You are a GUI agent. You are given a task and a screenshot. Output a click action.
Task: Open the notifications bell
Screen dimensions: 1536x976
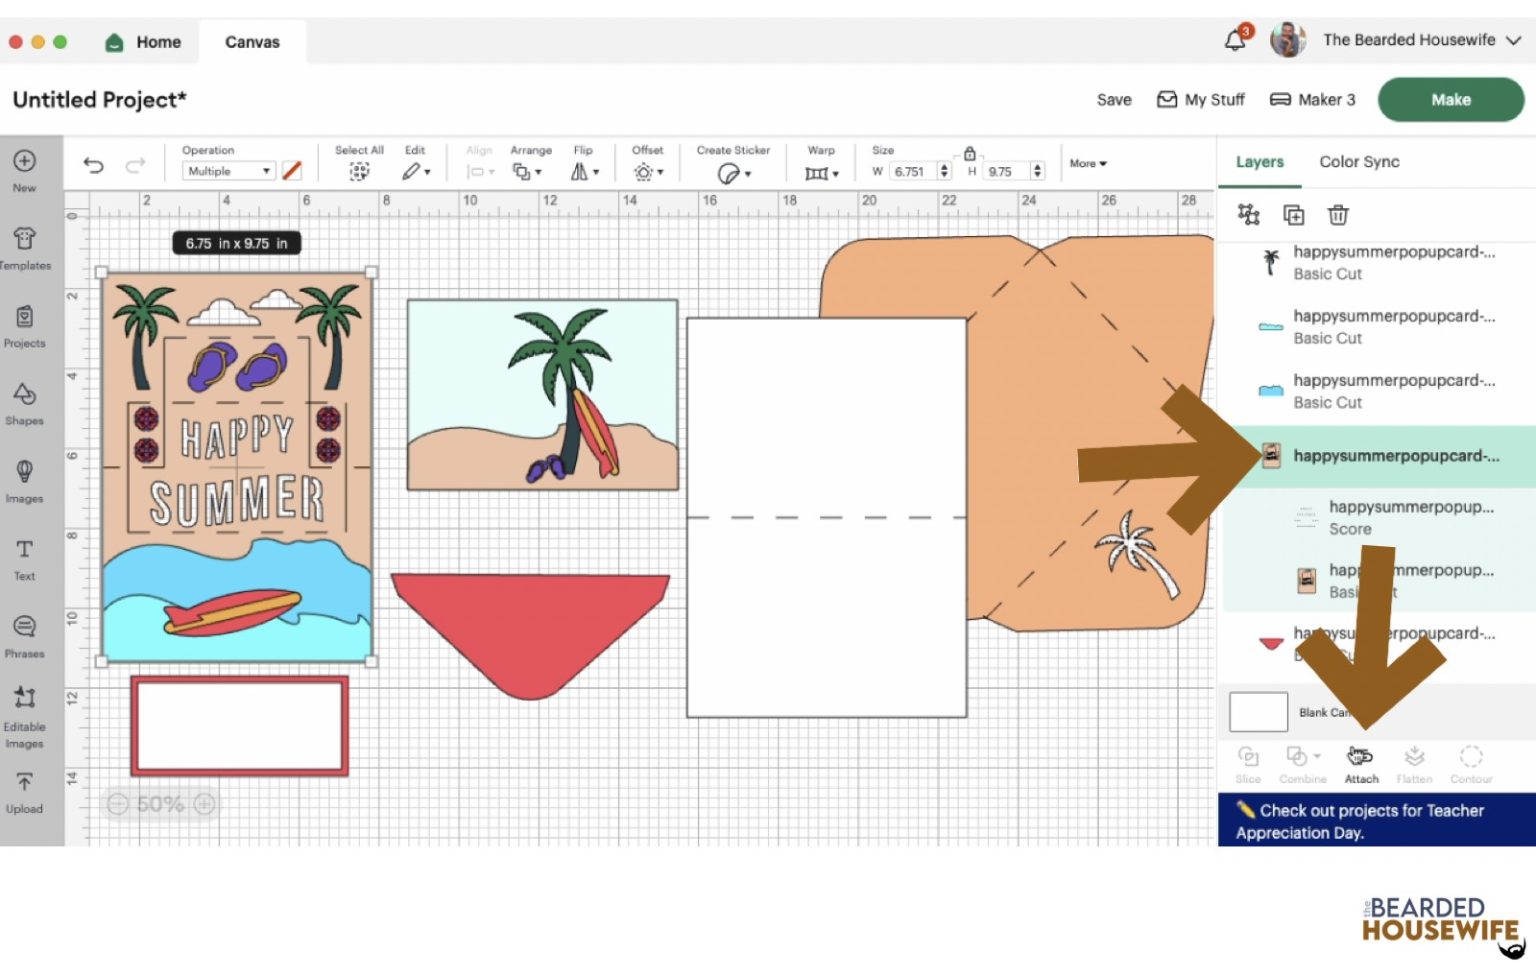[1236, 40]
